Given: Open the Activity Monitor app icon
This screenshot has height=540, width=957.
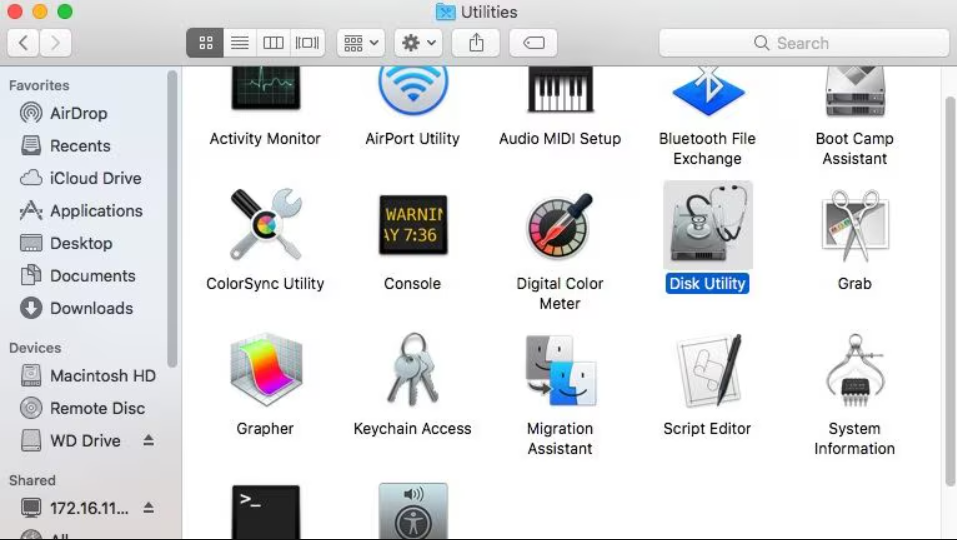Looking at the screenshot, I should (x=265, y=89).
